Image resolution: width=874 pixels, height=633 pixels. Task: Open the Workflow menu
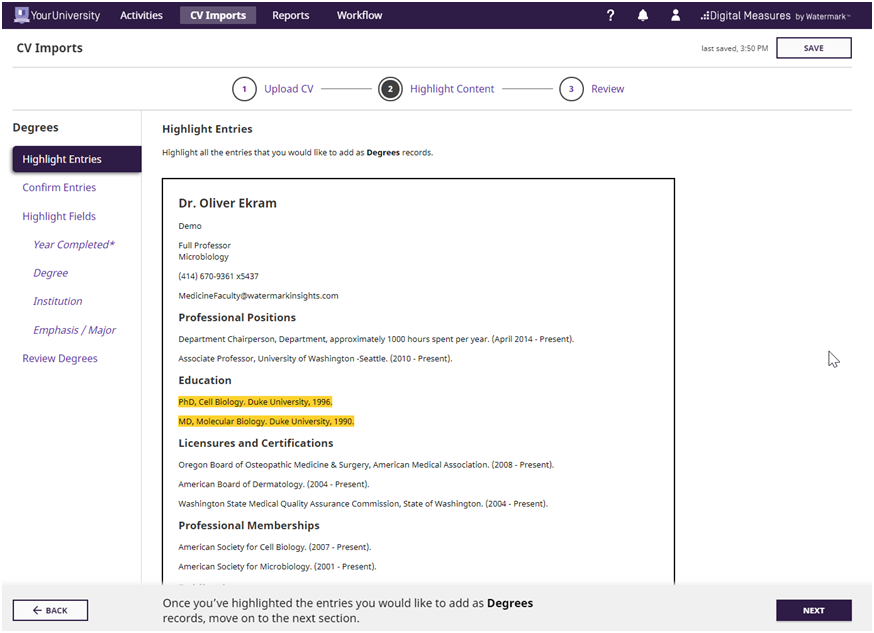click(360, 16)
